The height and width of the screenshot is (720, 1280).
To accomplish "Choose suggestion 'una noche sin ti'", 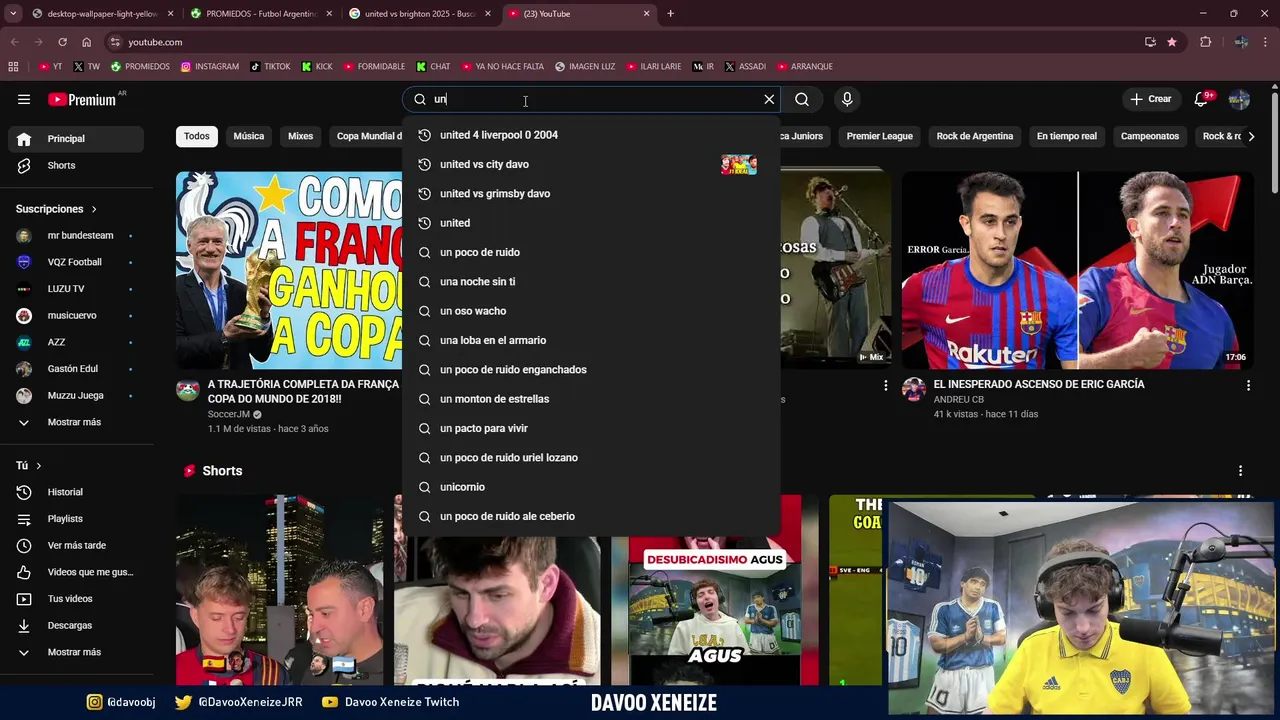I will (591, 282).
